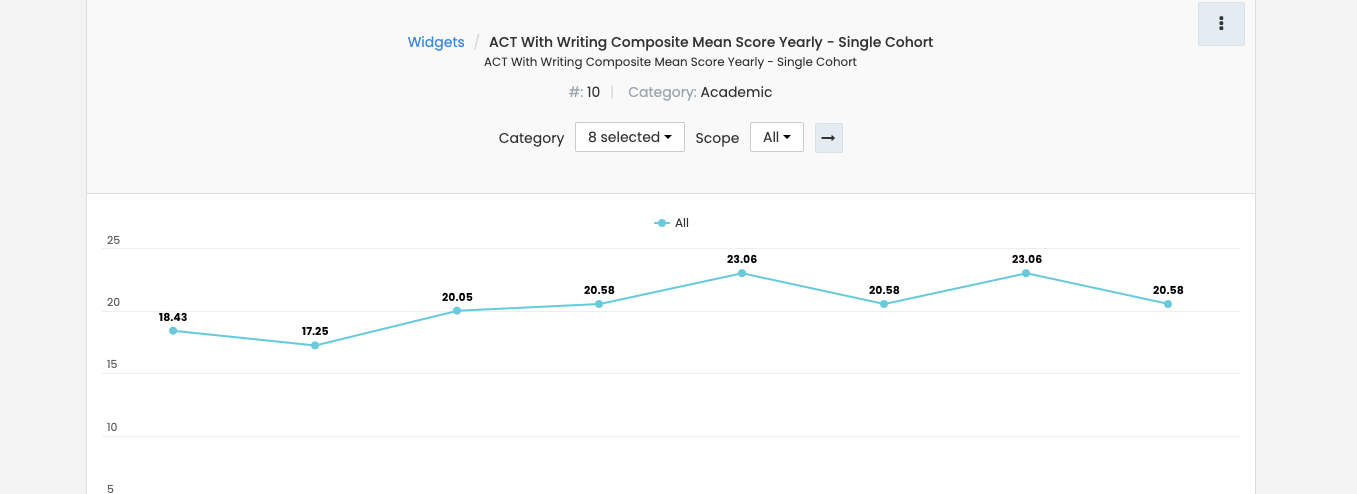Open the three-dot options menu

coord(1221,24)
